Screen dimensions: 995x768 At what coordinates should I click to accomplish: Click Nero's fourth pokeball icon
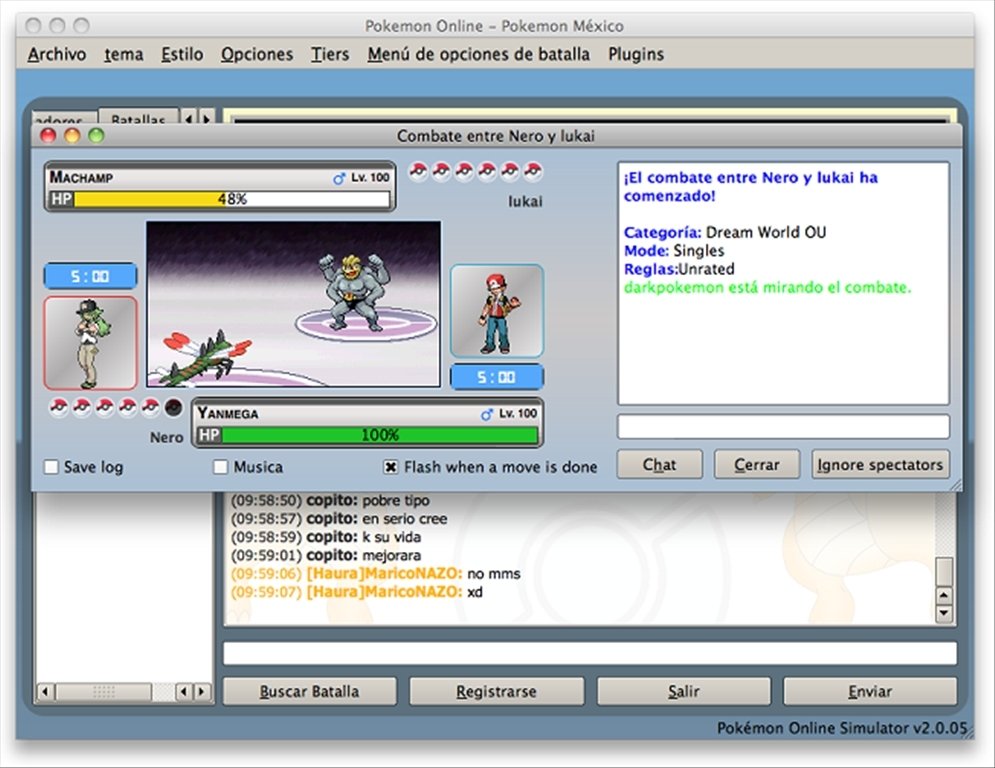pos(128,407)
